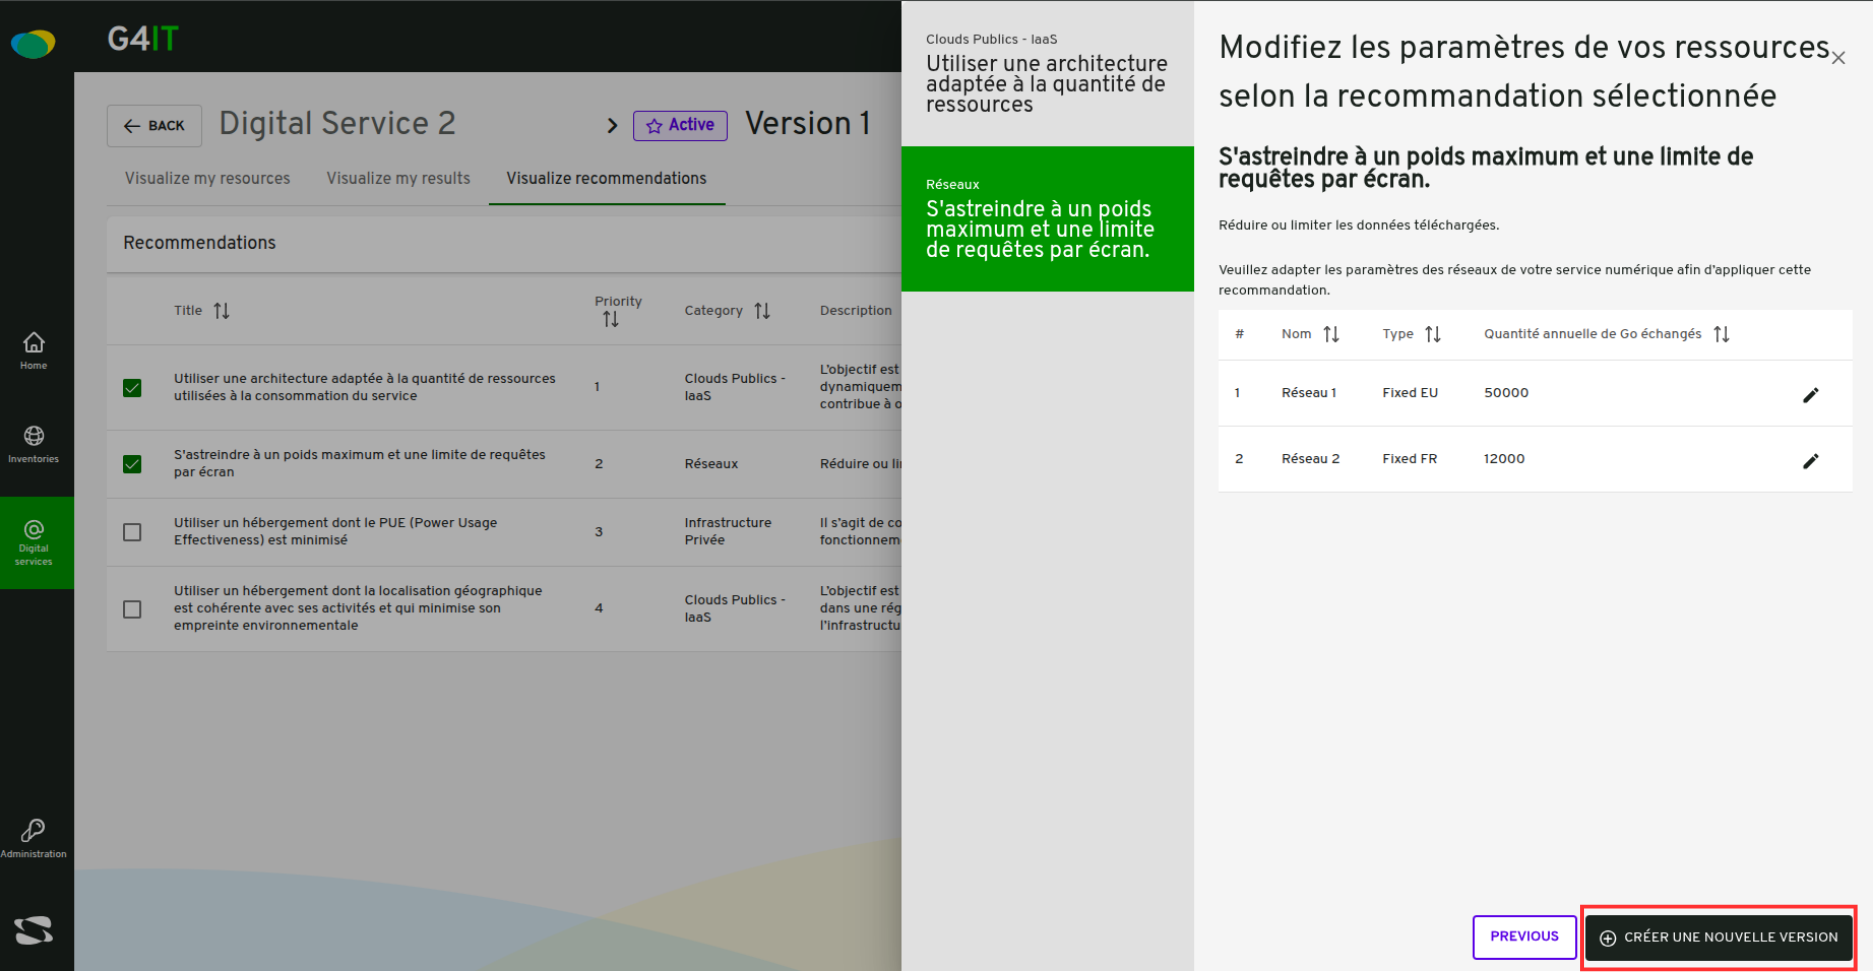Check the PUE hébergement recommendation
Viewport: 1873px width, 972px height.
(132, 532)
